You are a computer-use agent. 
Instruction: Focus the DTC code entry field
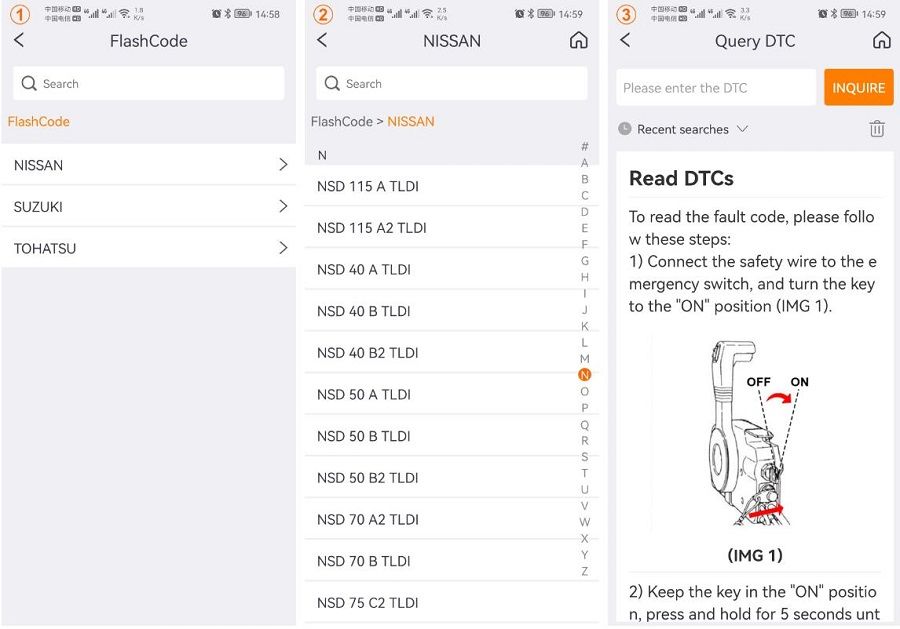click(x=715, y=88)
